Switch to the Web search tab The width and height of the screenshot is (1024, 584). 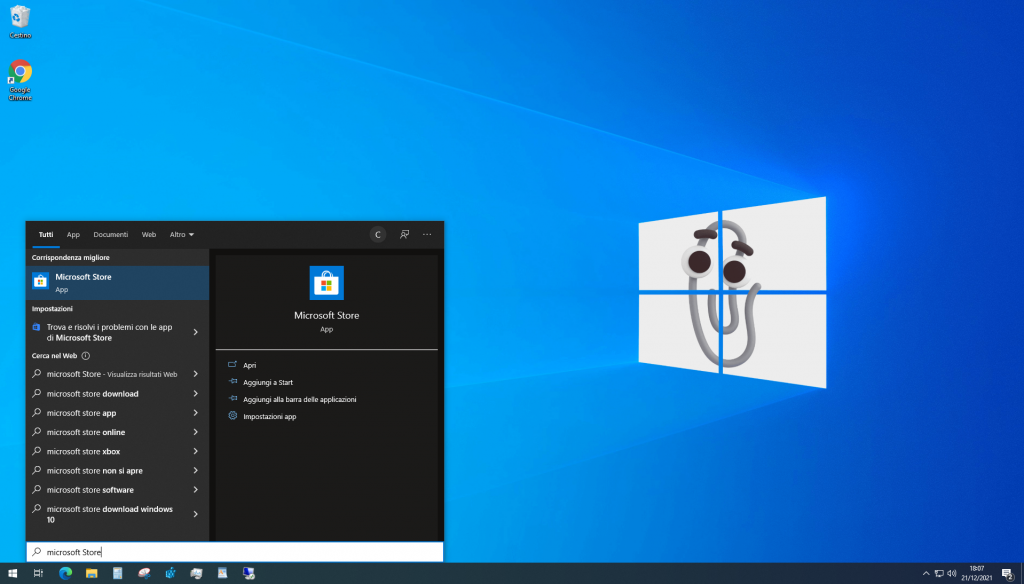(x=148, y=234)
